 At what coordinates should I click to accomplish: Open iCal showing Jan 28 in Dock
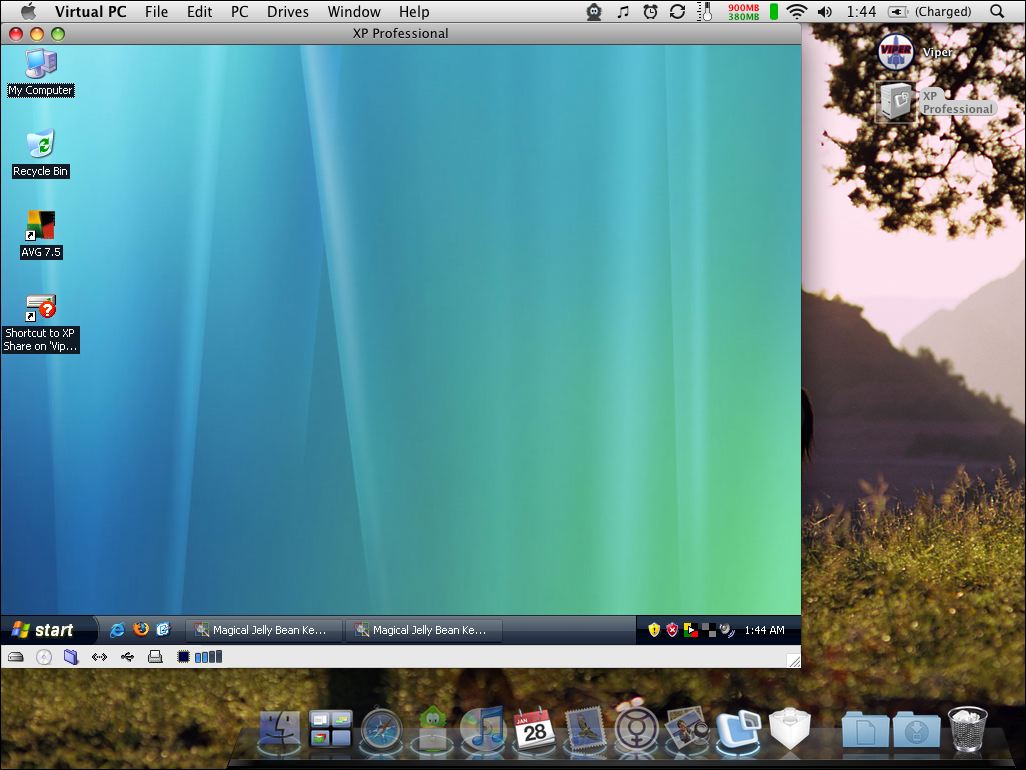[534, 728]
